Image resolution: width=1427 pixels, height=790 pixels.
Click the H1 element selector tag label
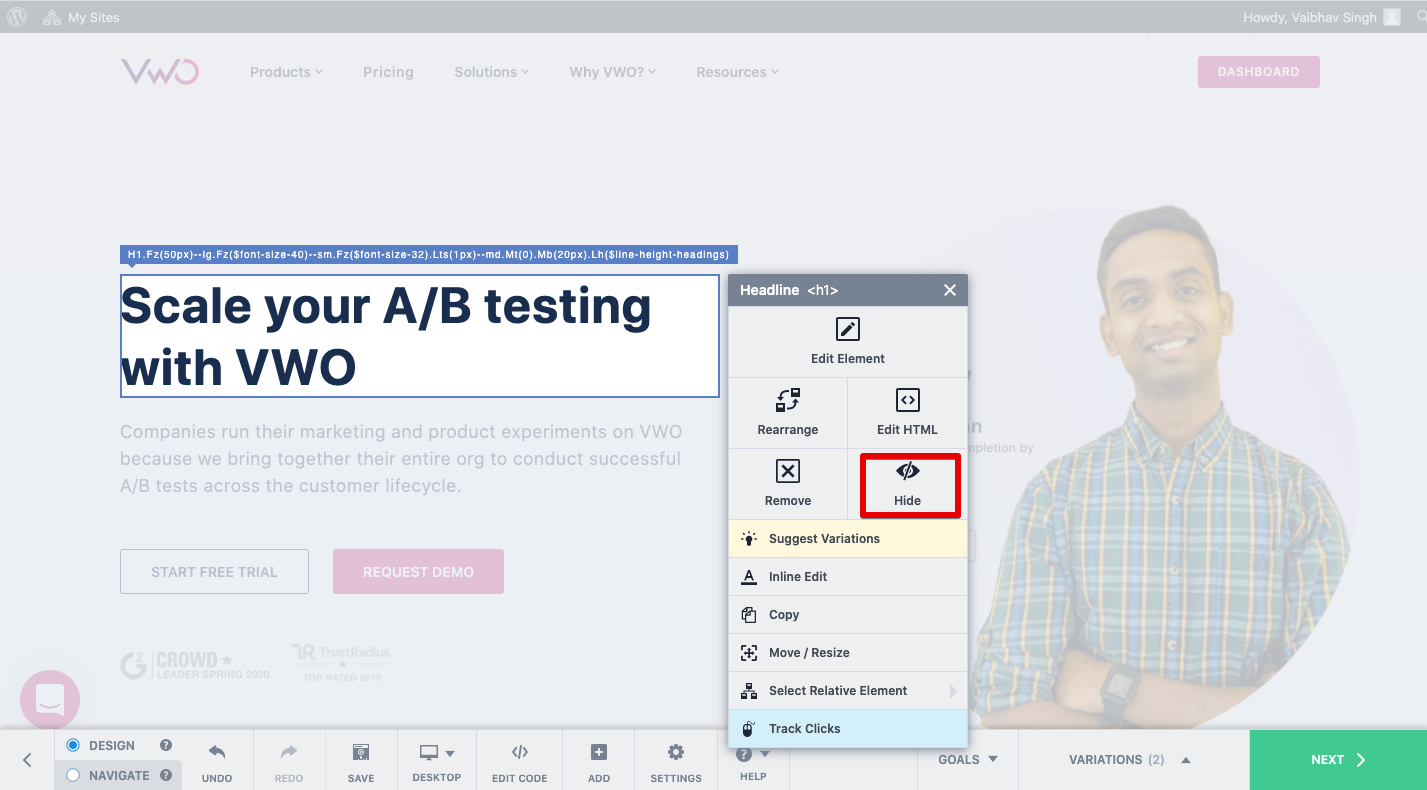click(x=429, y=255)
